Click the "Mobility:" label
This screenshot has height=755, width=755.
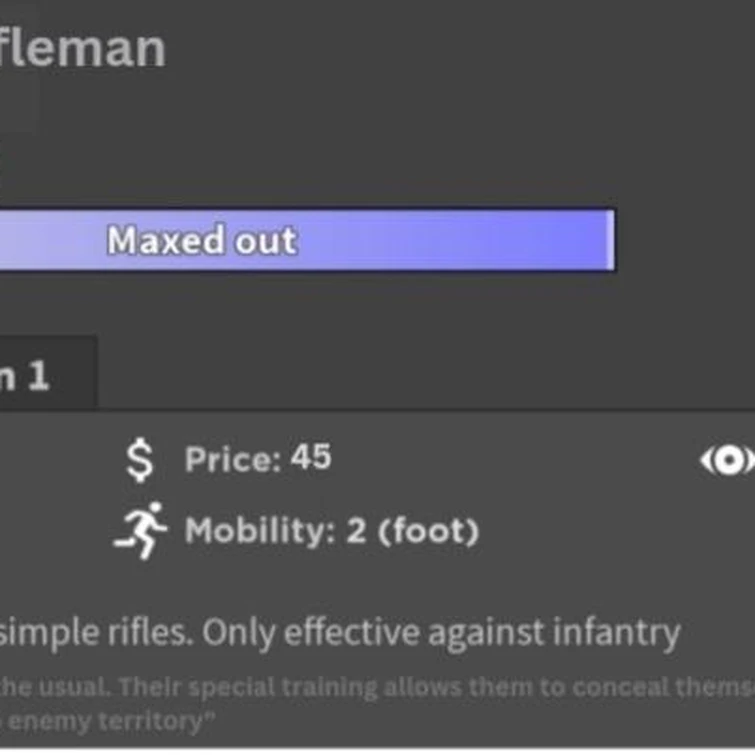[261, 530]
